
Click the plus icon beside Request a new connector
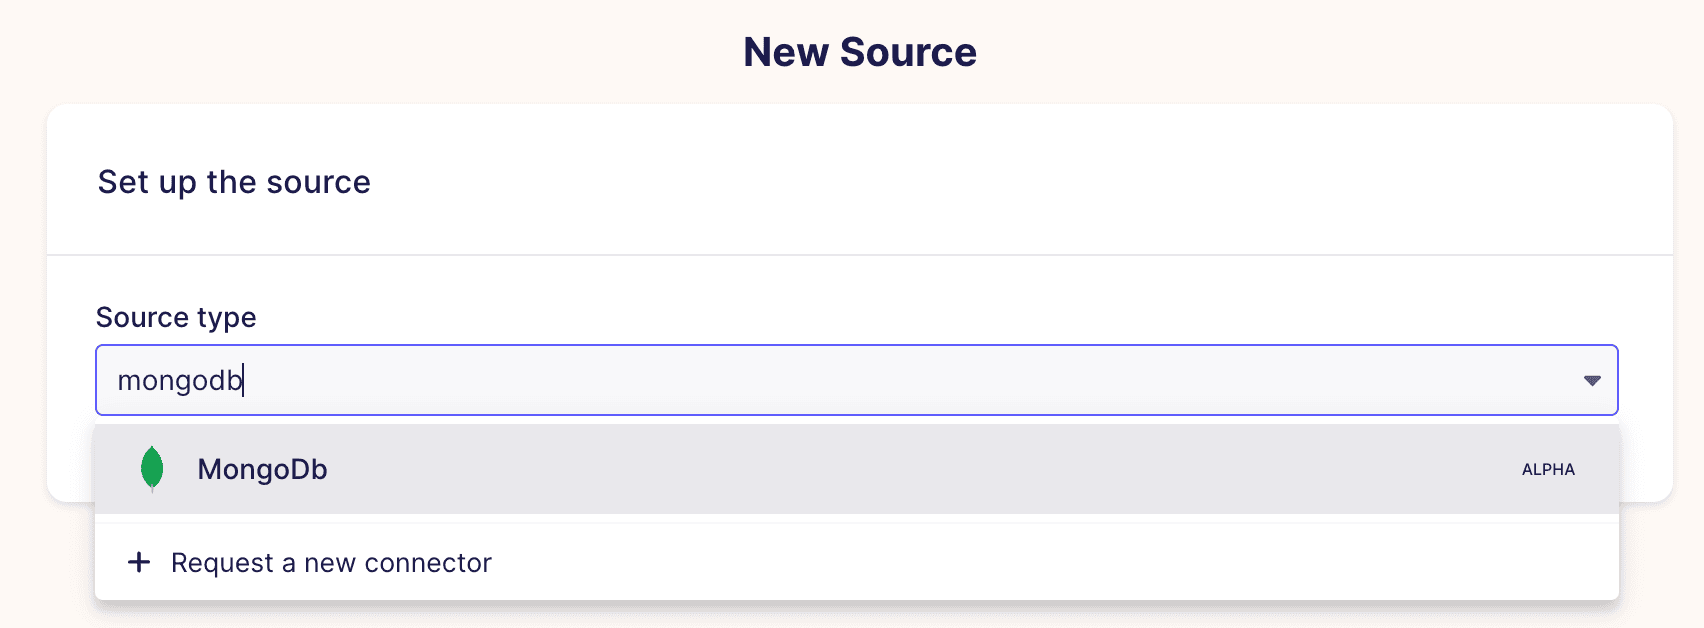click(139, 563)
